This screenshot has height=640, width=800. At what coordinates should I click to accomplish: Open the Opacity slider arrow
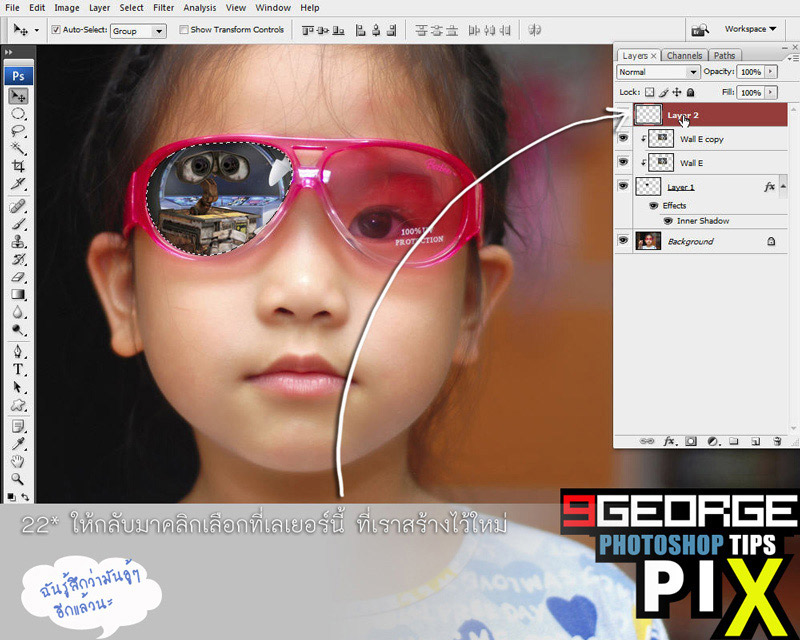(x=770, y=72)
